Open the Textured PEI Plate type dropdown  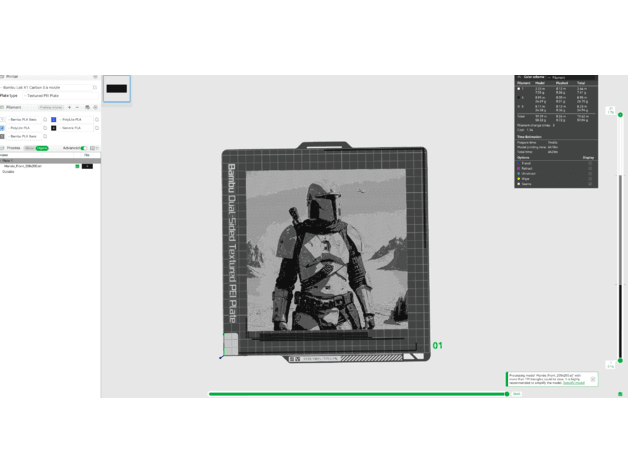(60, 96)
